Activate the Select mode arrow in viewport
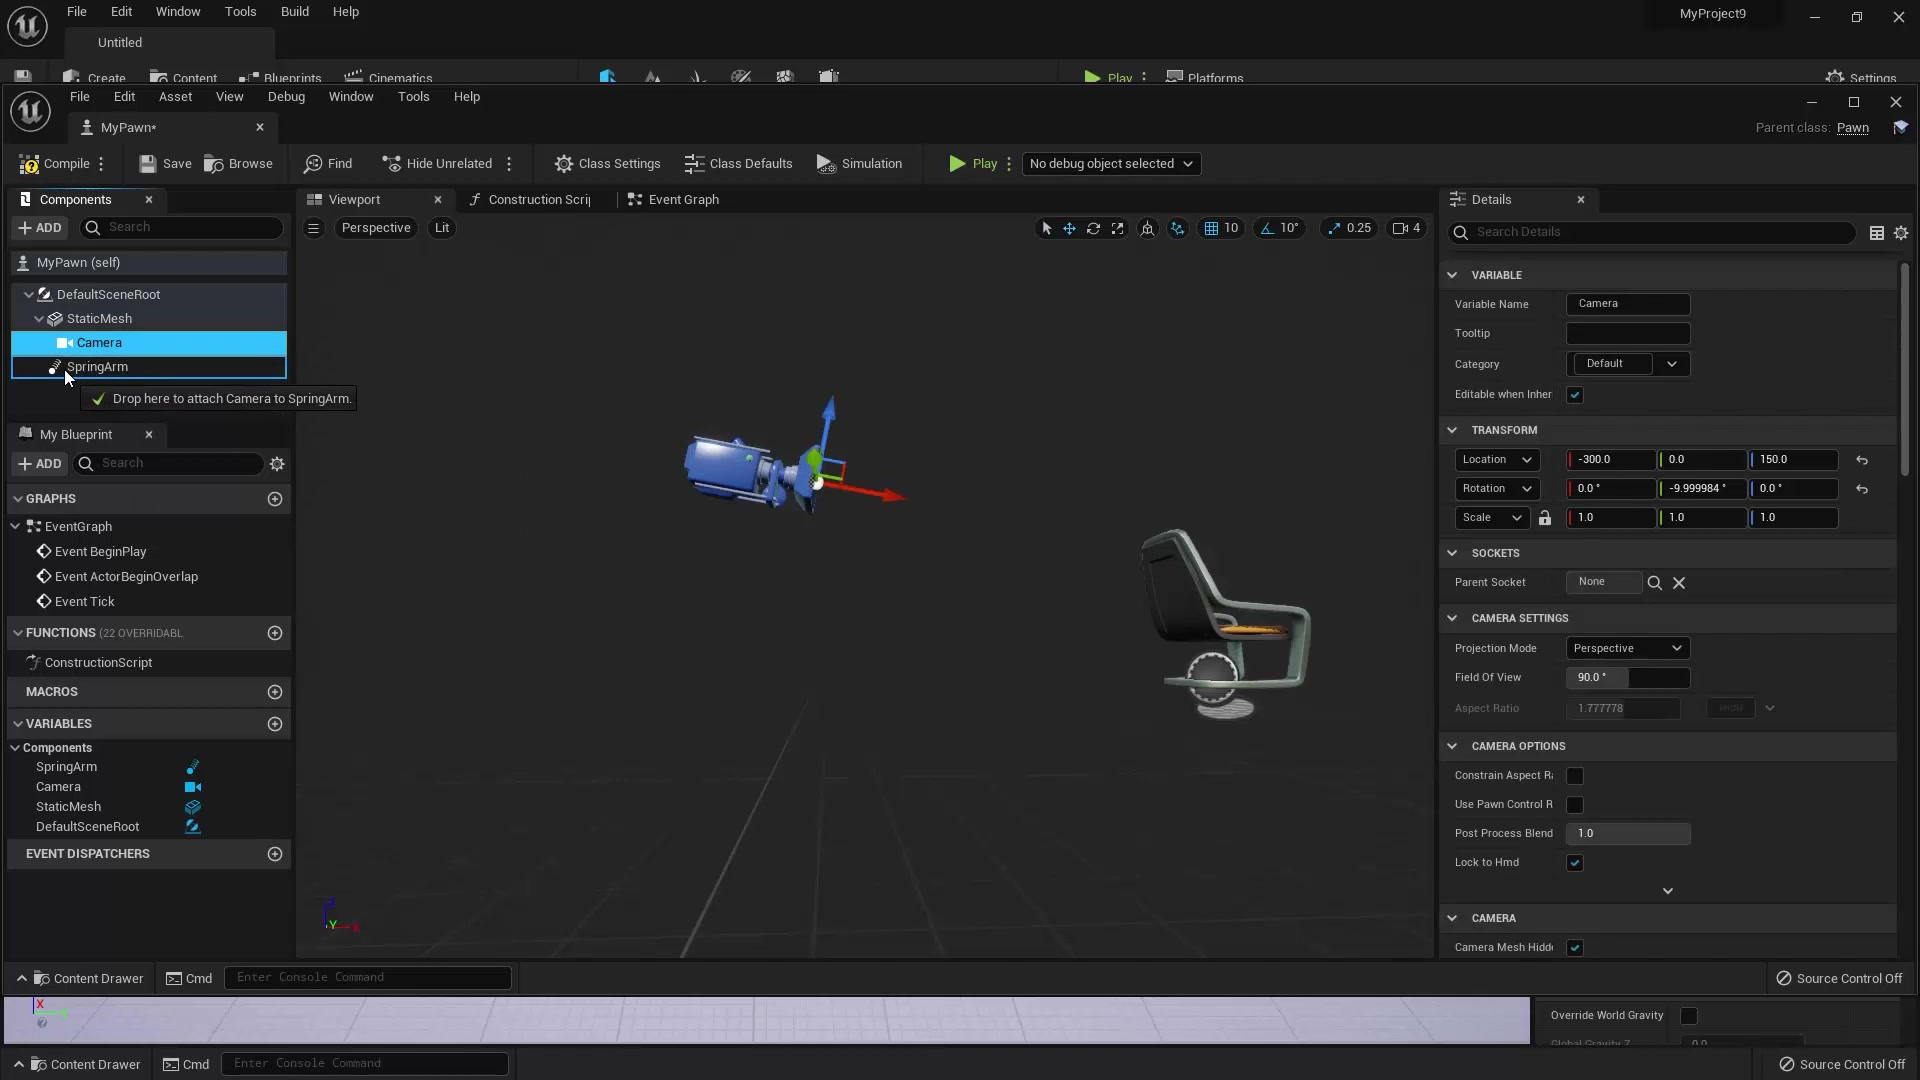1920x1080 pixels. (1046, 228)
